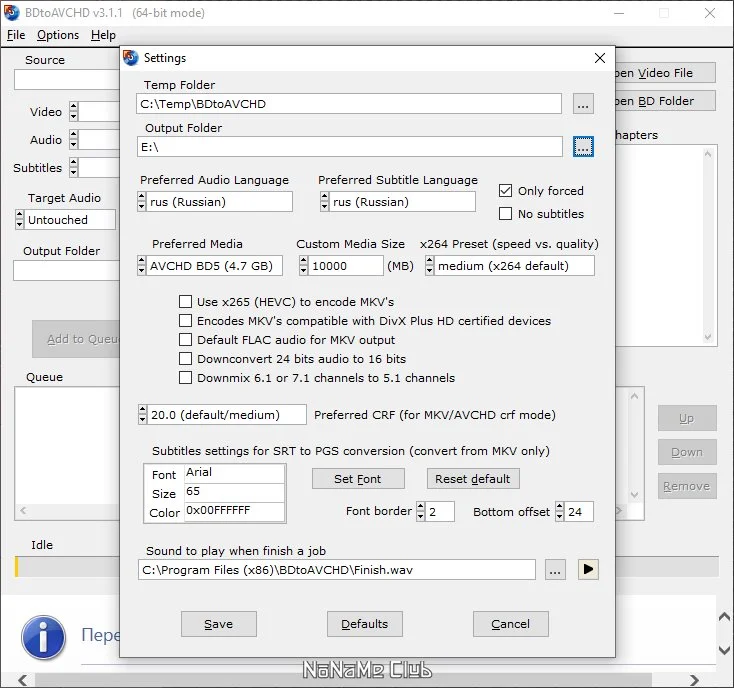Click Open Video File button in main window
Screen dimensions: 734x688
[x=665, y=73]
